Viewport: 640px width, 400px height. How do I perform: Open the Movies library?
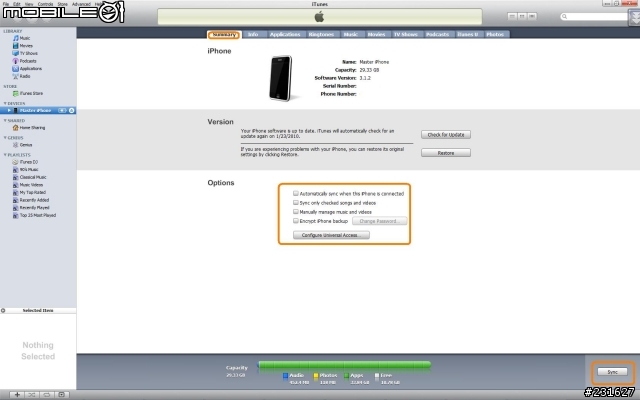pos(22,46)
